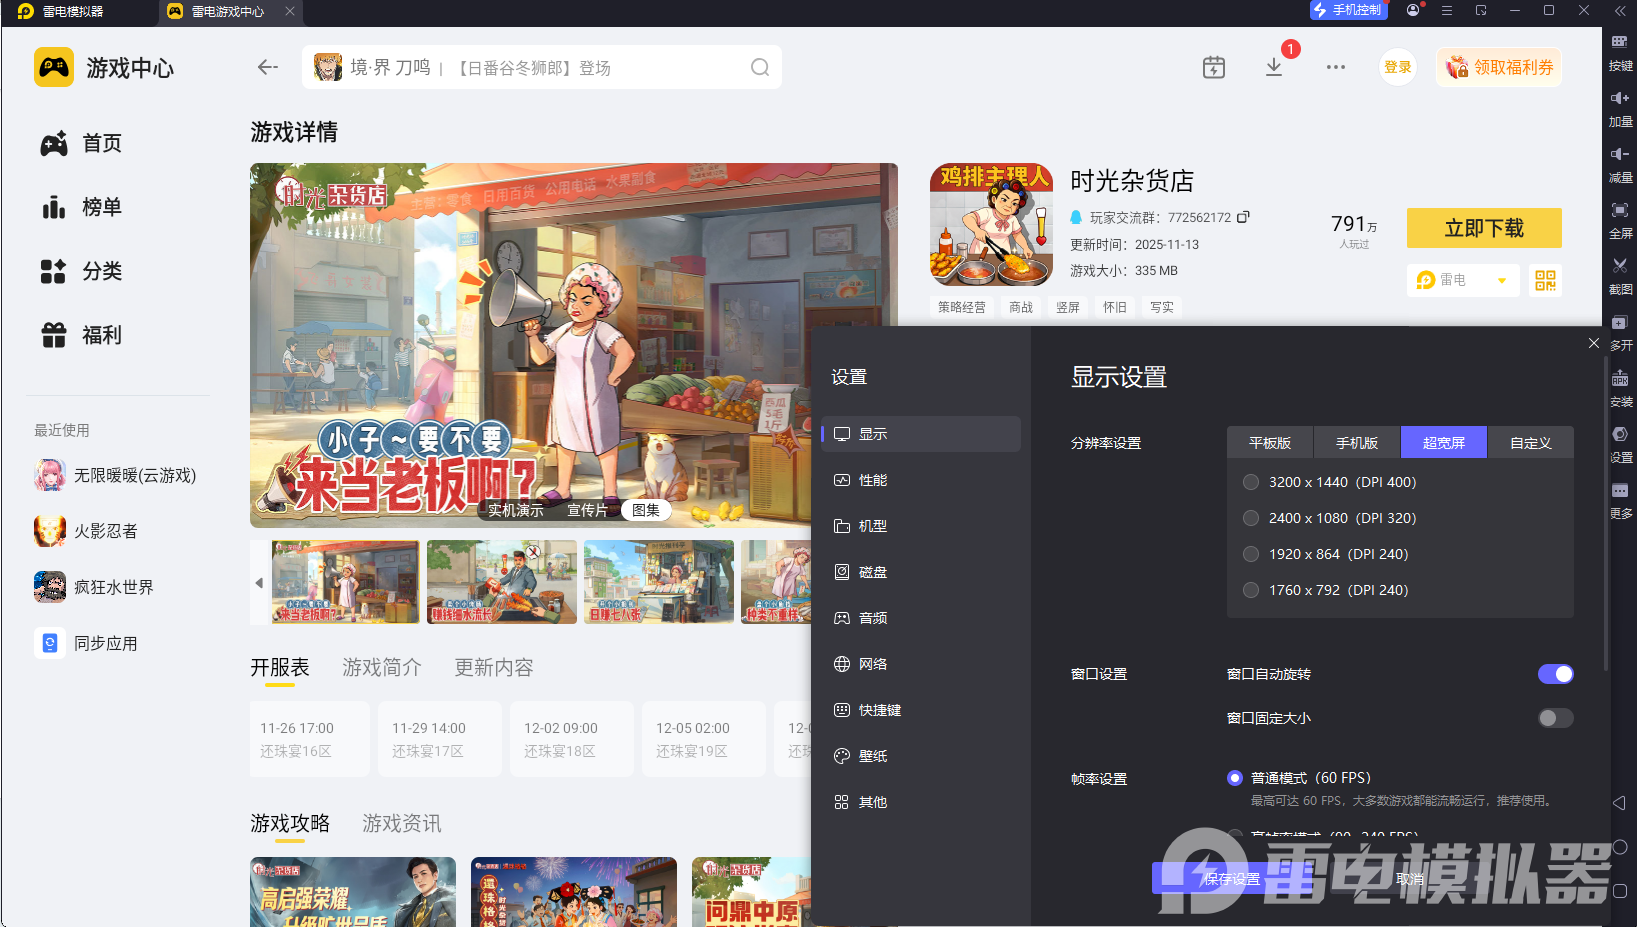Switch to the 手机版 resolution tab
The width and height of the screenshot is (1637, 927).
1357,443
